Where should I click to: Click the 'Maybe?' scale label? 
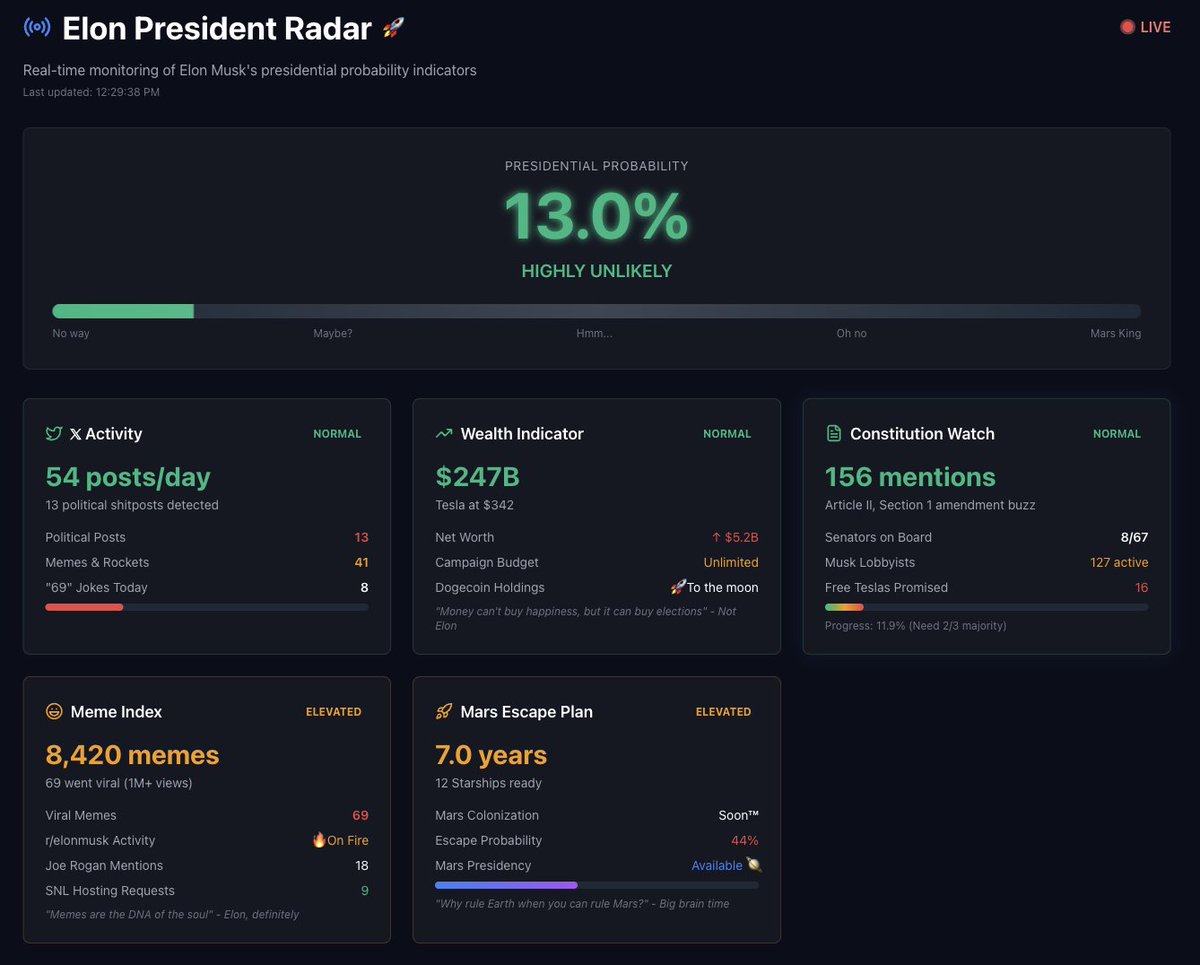(333, 333)
